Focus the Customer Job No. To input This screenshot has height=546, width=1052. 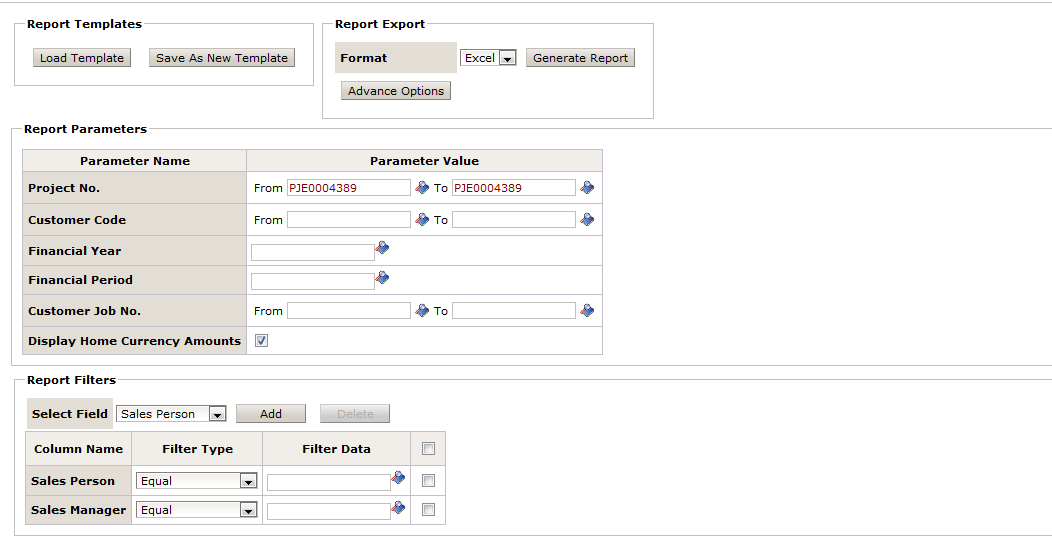[514, 311]
